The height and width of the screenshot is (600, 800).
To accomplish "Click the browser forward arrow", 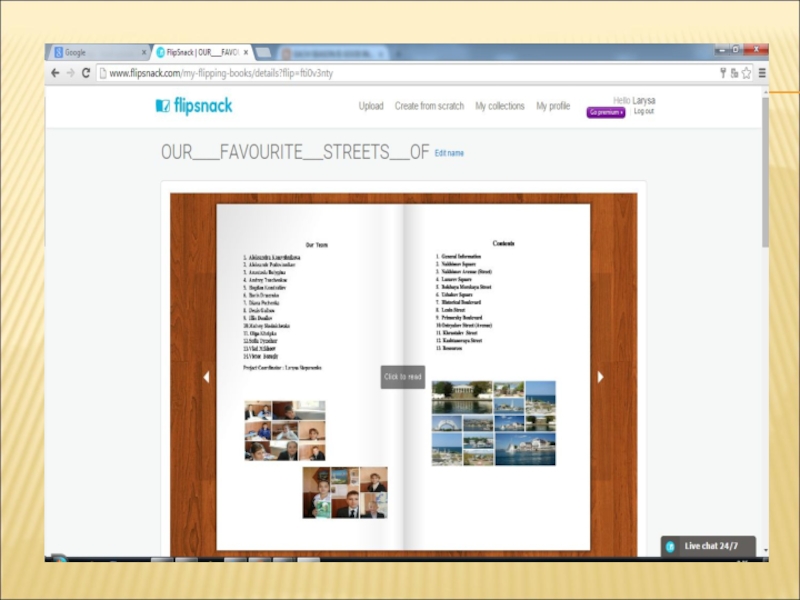I will pos(70,73).
